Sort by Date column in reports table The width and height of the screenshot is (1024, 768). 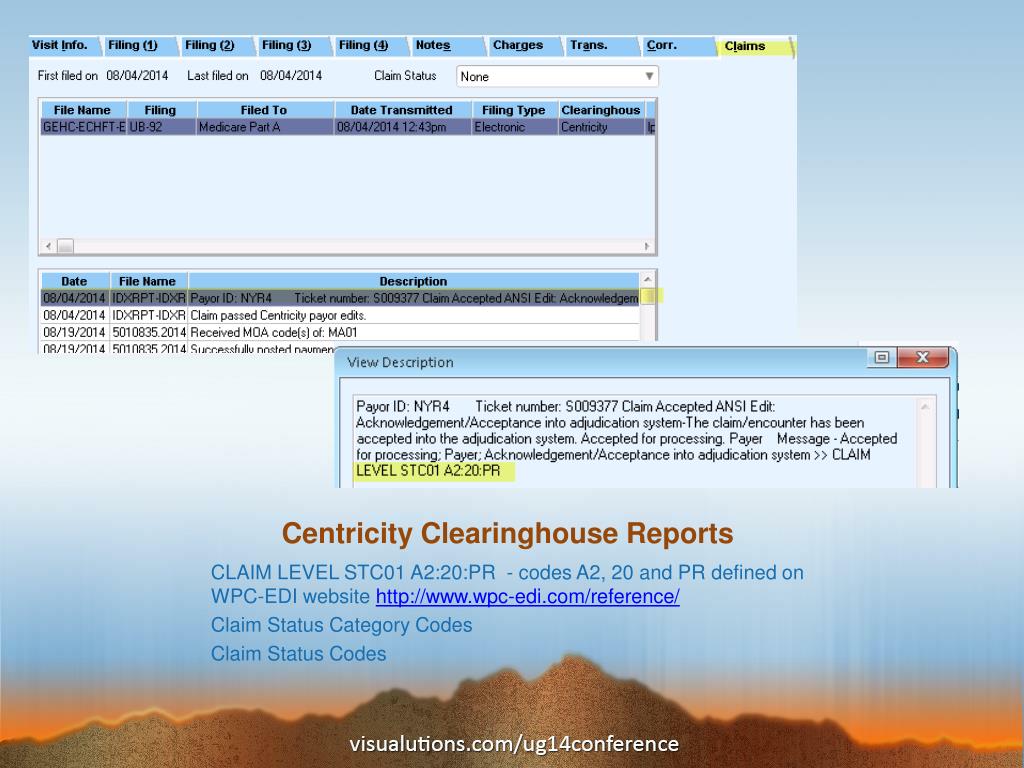click(75, 281)
